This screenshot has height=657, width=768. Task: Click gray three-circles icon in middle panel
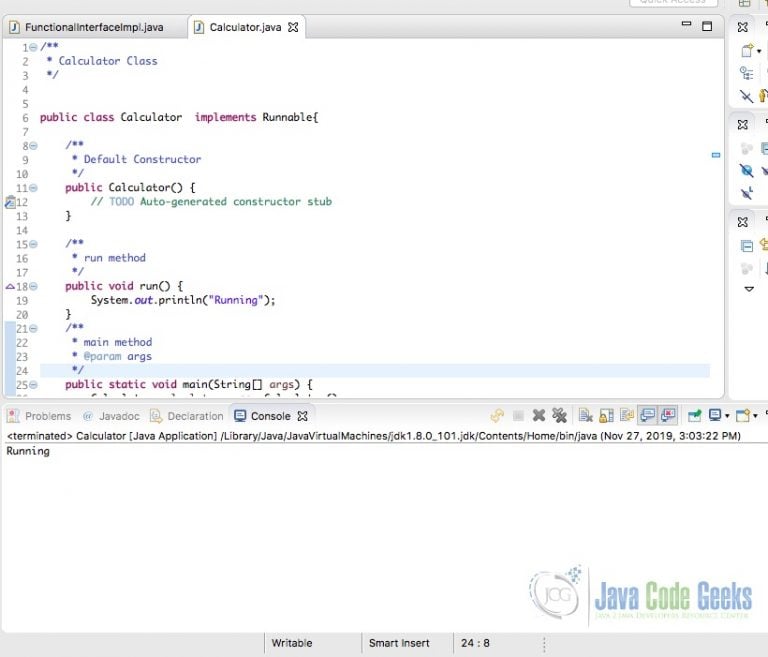click(x=746, y=148)
